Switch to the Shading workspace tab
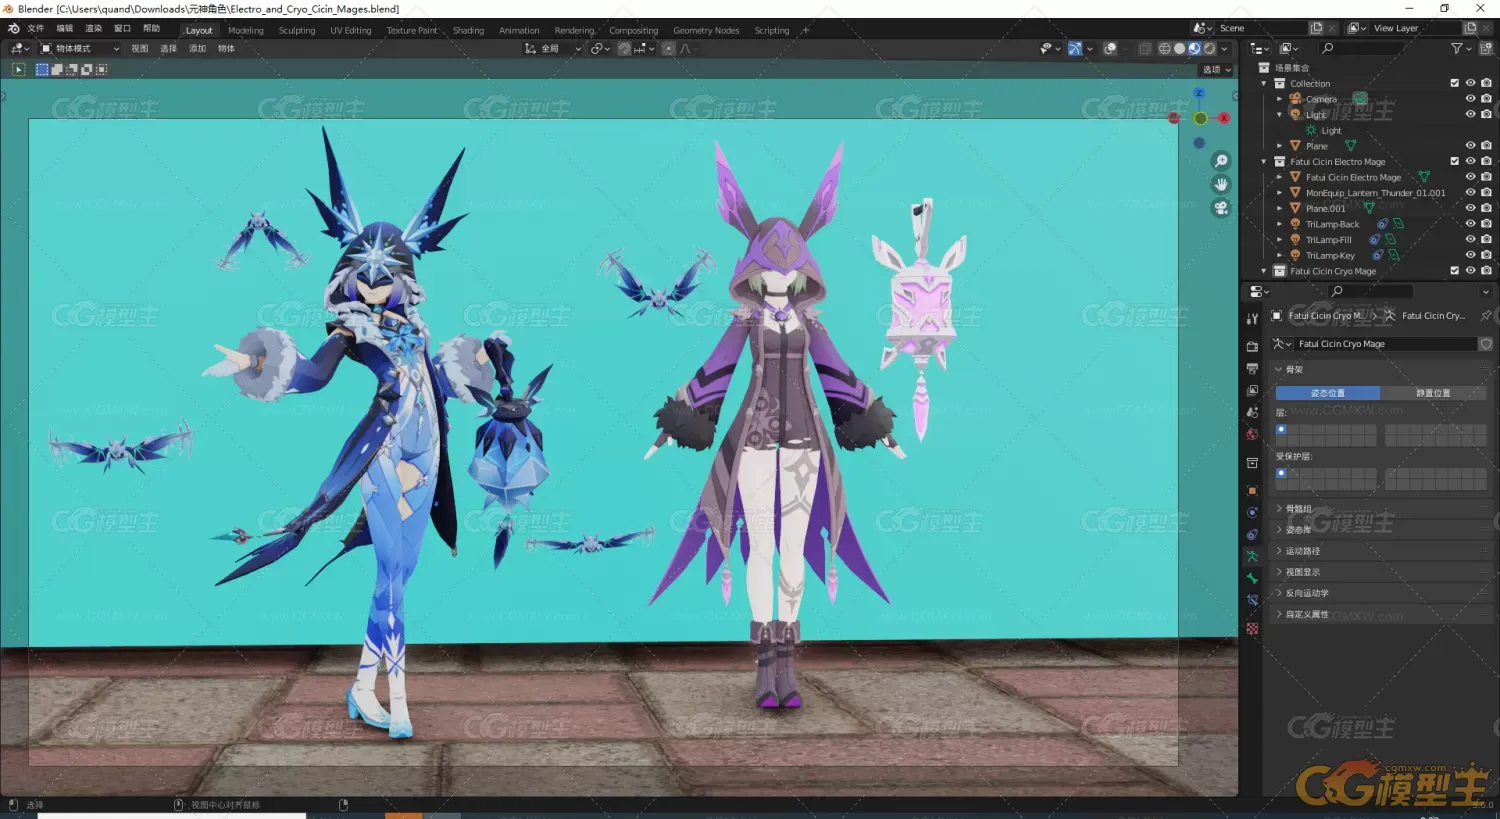1500x819 pixels. 468,31
